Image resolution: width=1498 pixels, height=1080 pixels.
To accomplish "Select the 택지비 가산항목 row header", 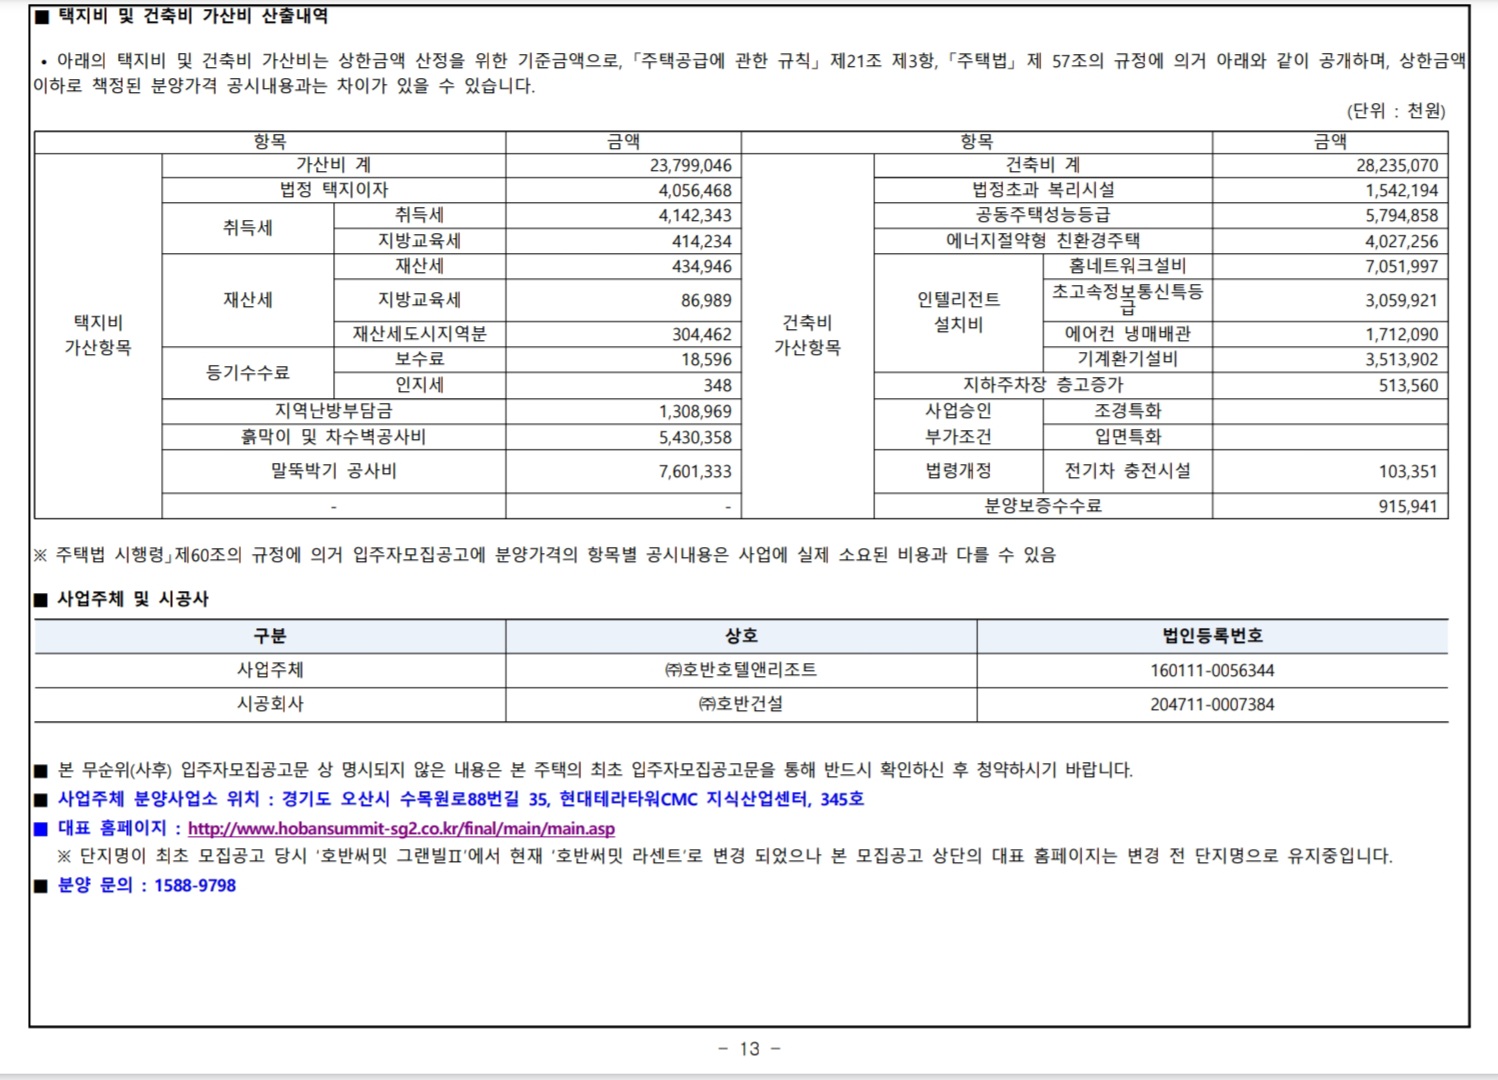I will 98,335.
